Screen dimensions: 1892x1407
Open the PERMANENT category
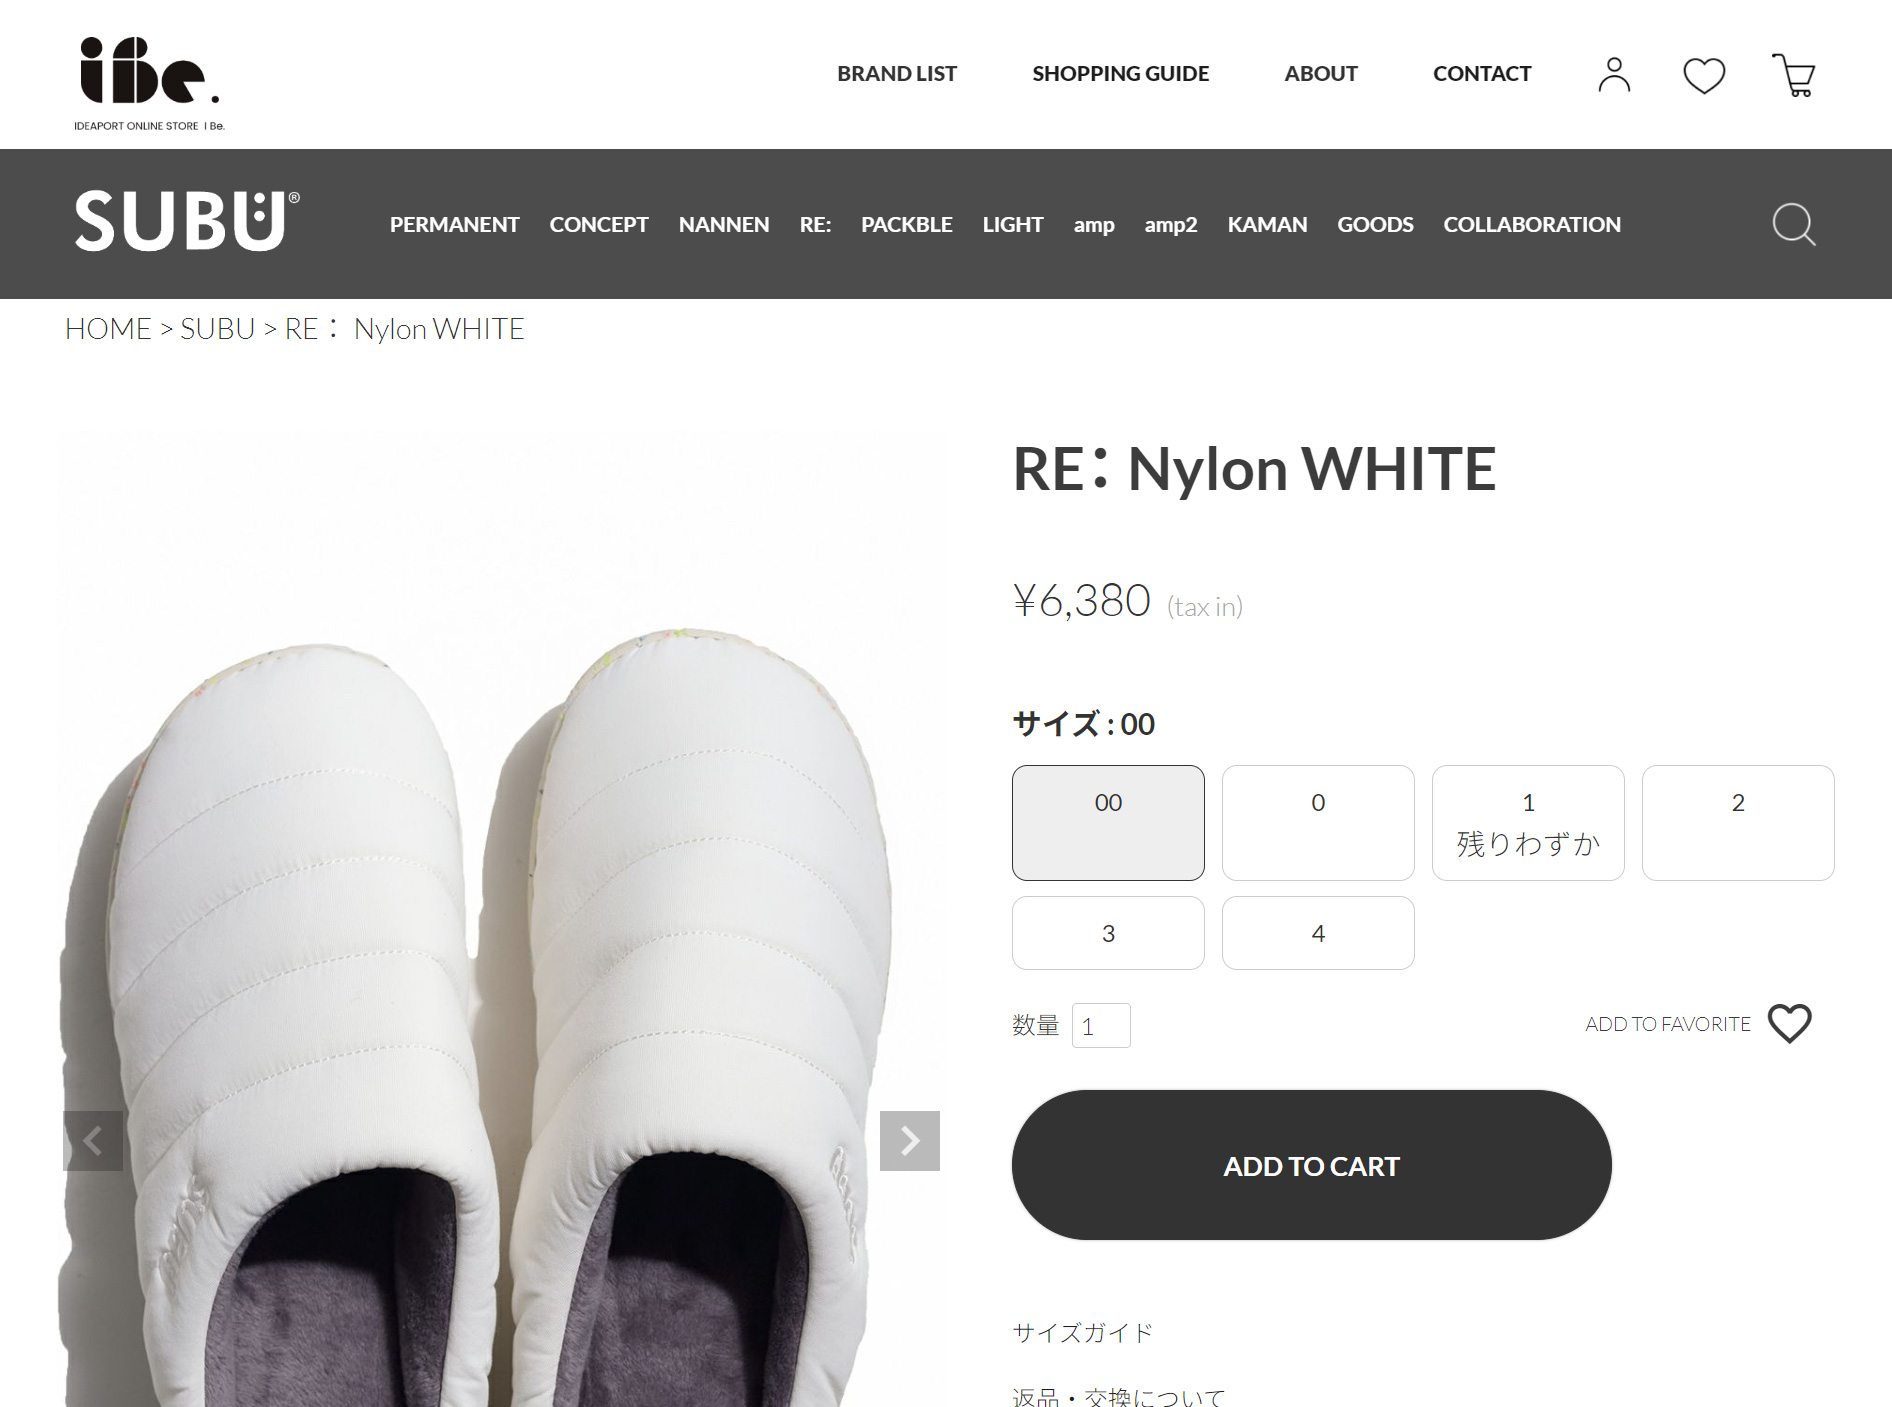[x=454, y=225]
